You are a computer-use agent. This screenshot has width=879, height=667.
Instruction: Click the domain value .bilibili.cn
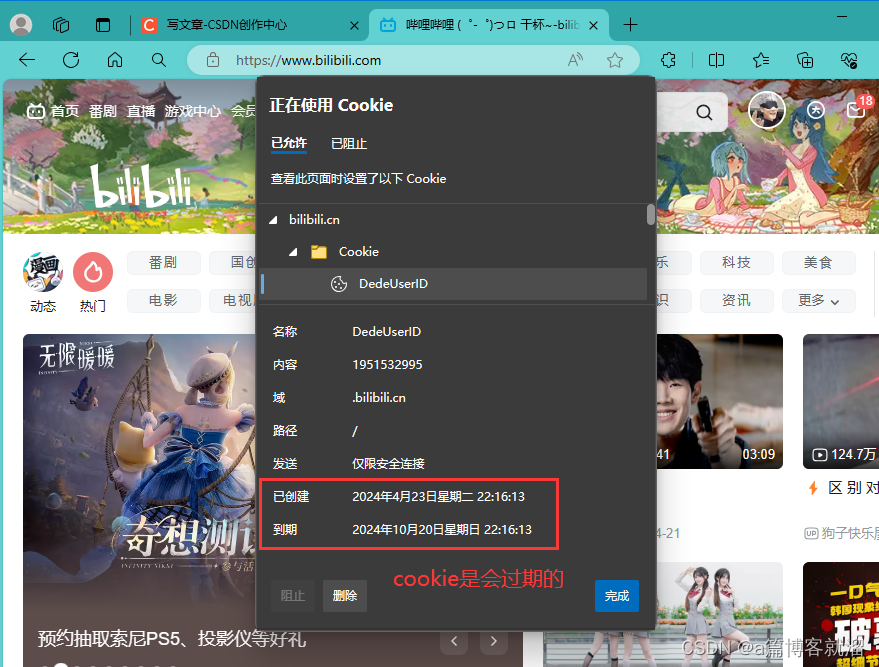[379, 398]
